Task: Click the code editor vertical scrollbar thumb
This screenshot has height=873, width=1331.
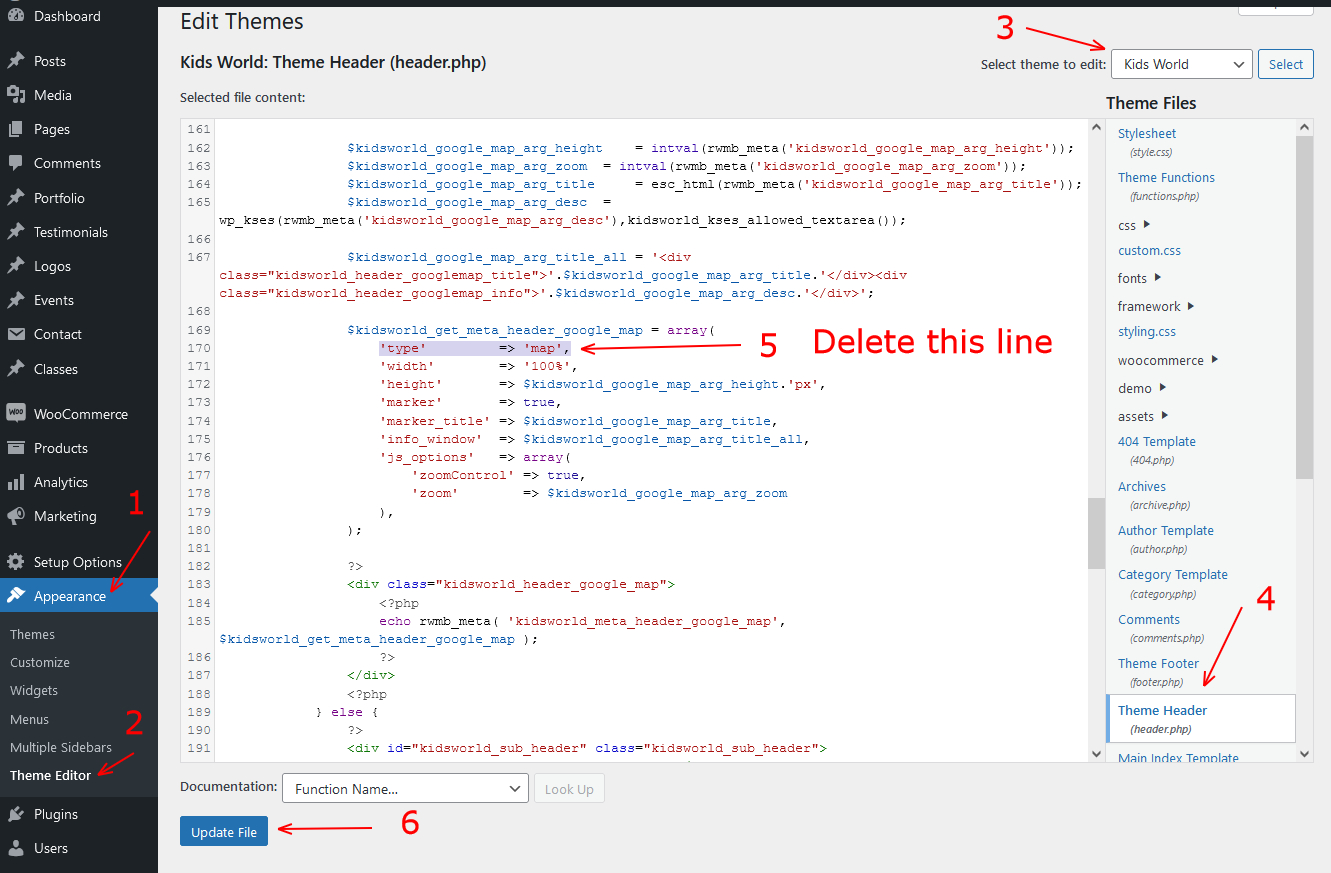Action: tap(1096, 533)
